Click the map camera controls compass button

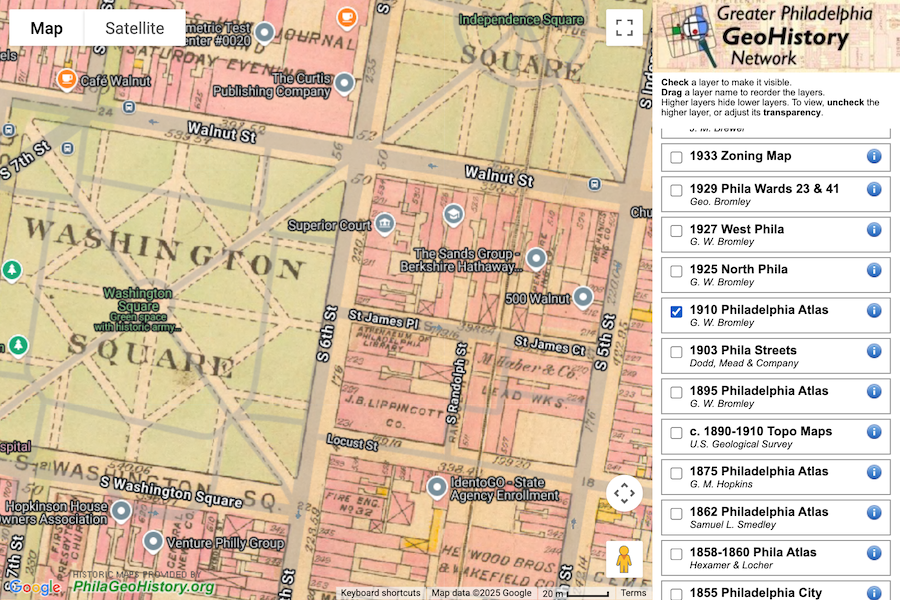tap(624, 493)
